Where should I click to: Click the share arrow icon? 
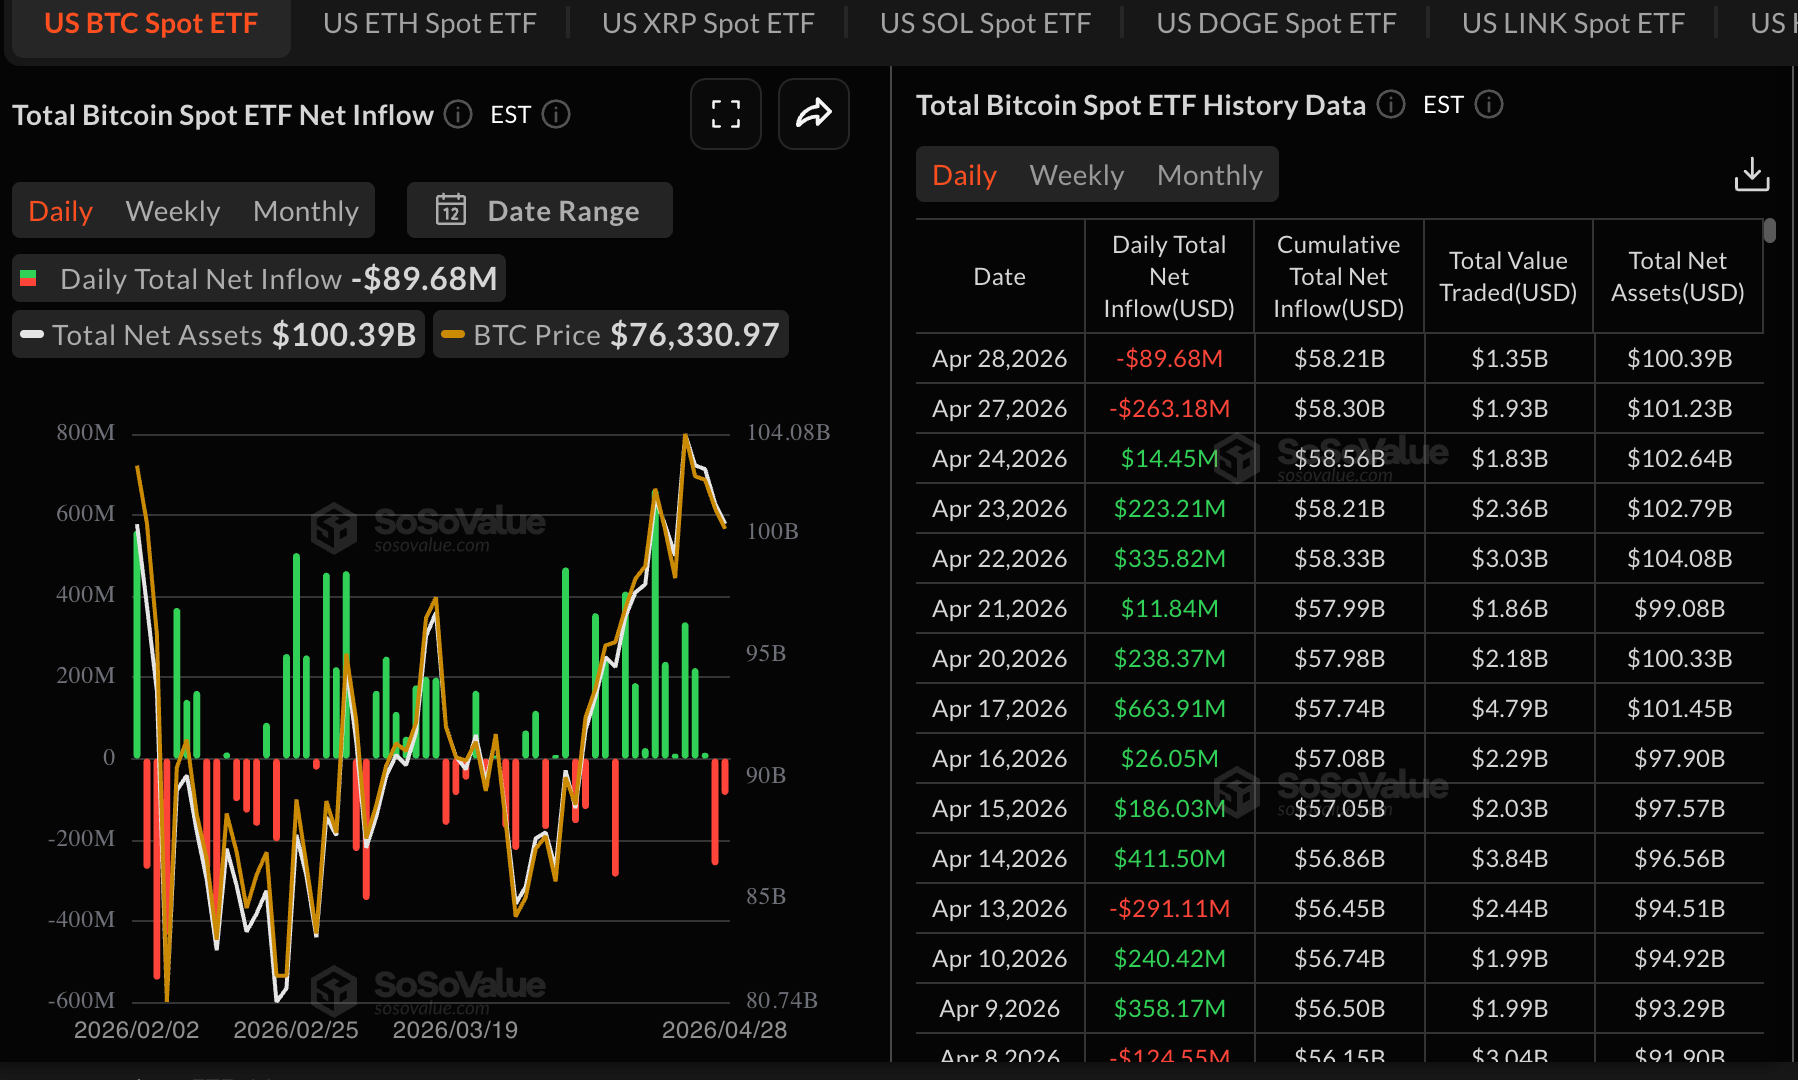pyautogui.click(x=813, y=114)
